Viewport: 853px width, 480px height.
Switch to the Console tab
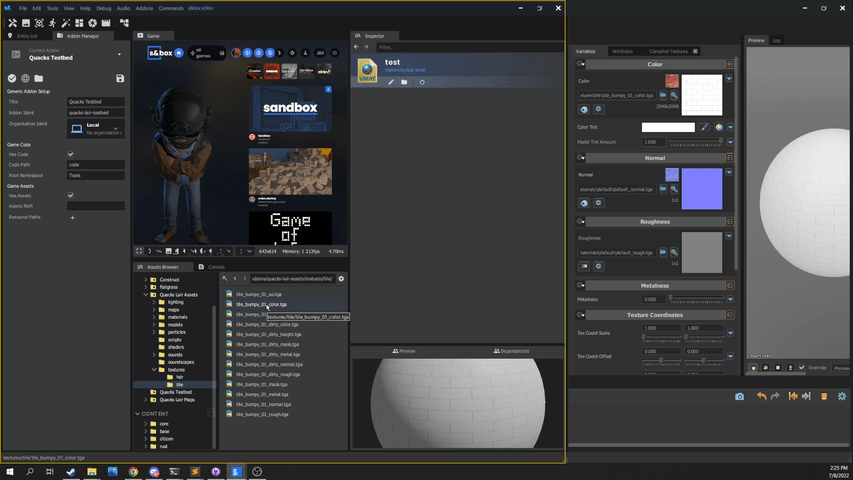(x=212, y=267)
